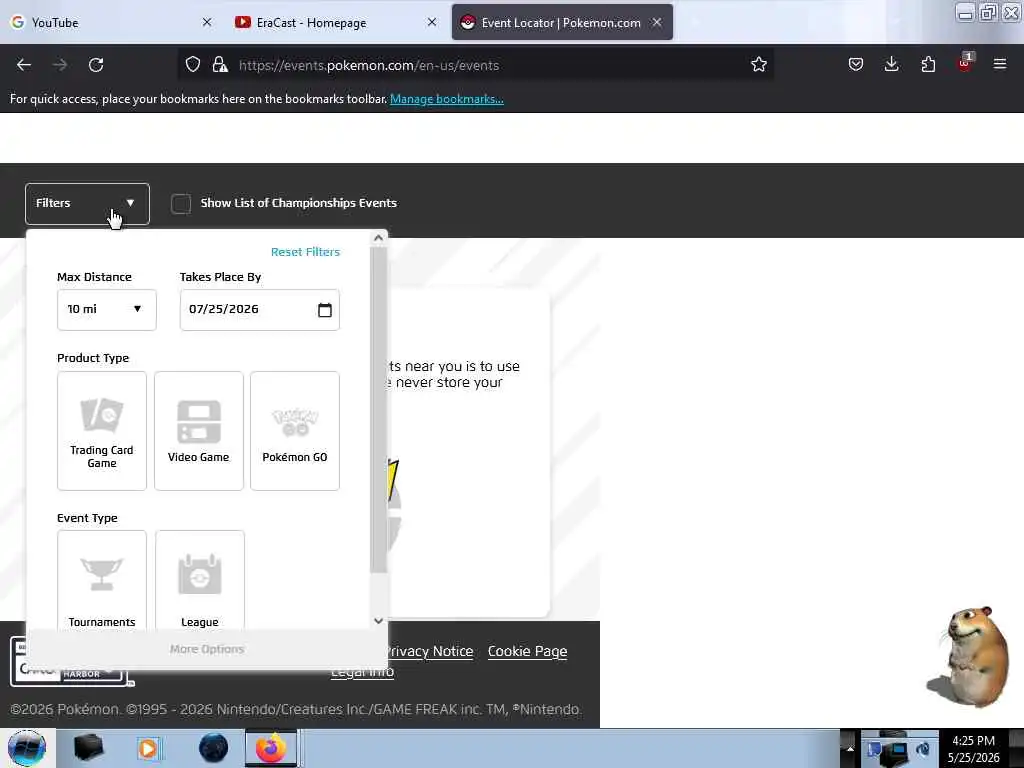
Task: Select the Video Game product type
Action: pyautogui.click(x=199, y=431)
